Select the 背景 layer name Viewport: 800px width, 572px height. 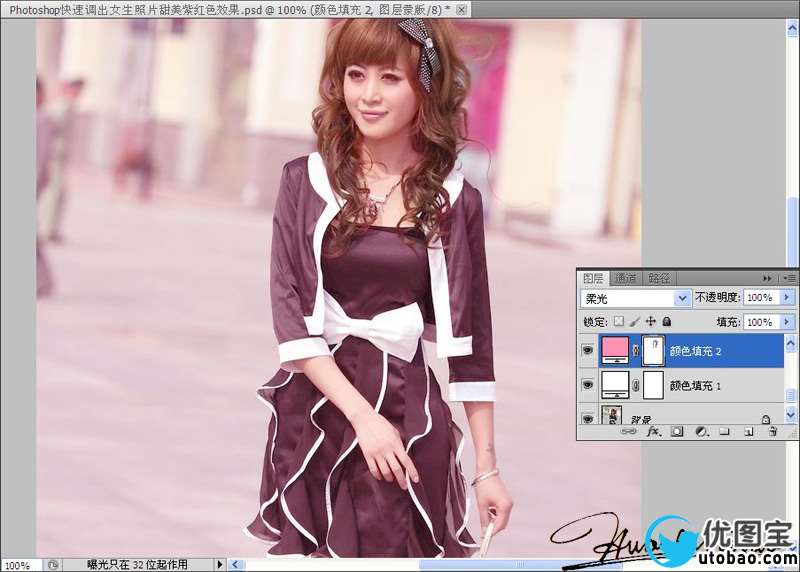click(x=640, y=420)
